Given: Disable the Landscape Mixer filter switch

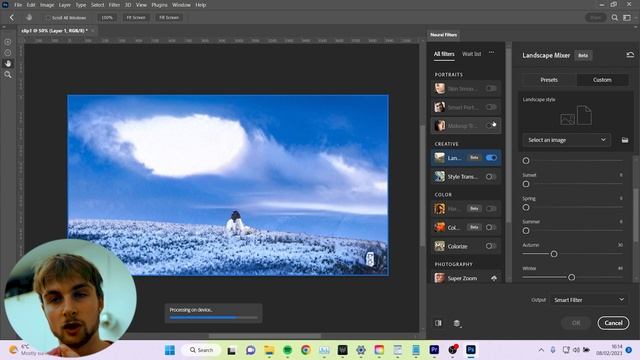Looking at the screenshot, I should [x=491, y=158].
